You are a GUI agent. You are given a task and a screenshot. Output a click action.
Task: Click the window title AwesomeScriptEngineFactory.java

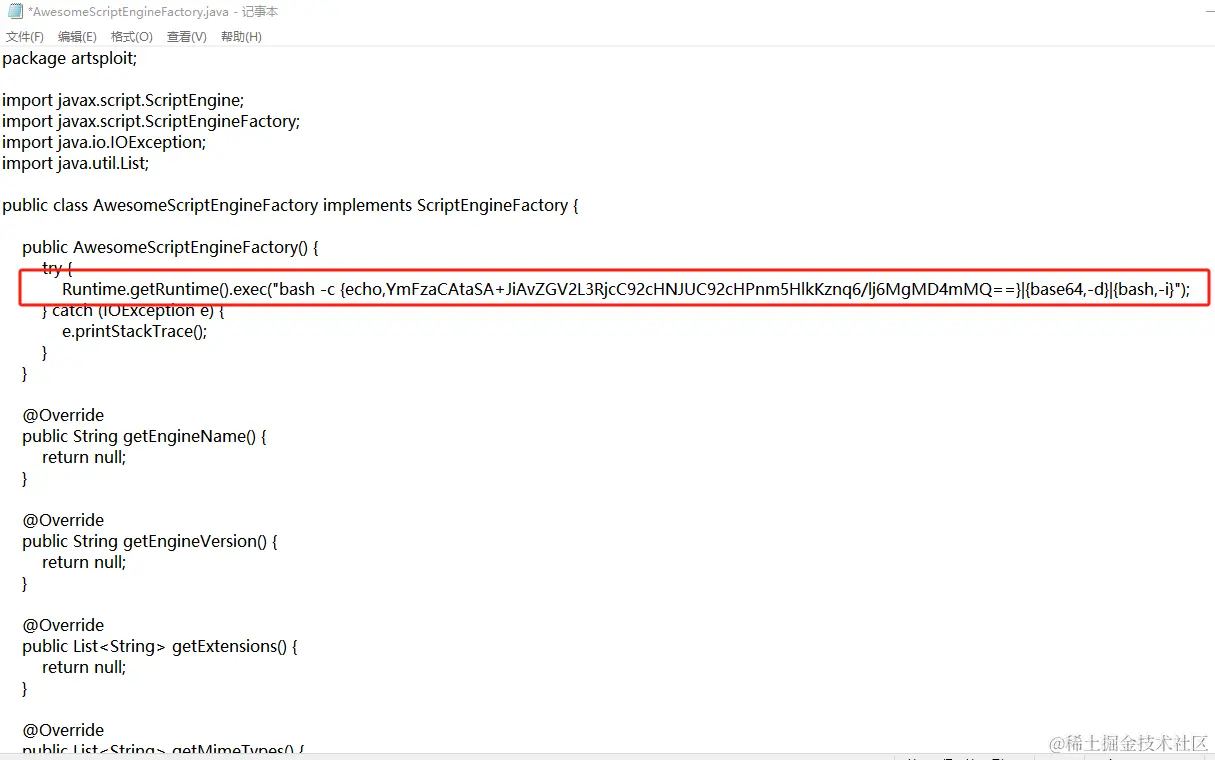[x=154, y=12]
